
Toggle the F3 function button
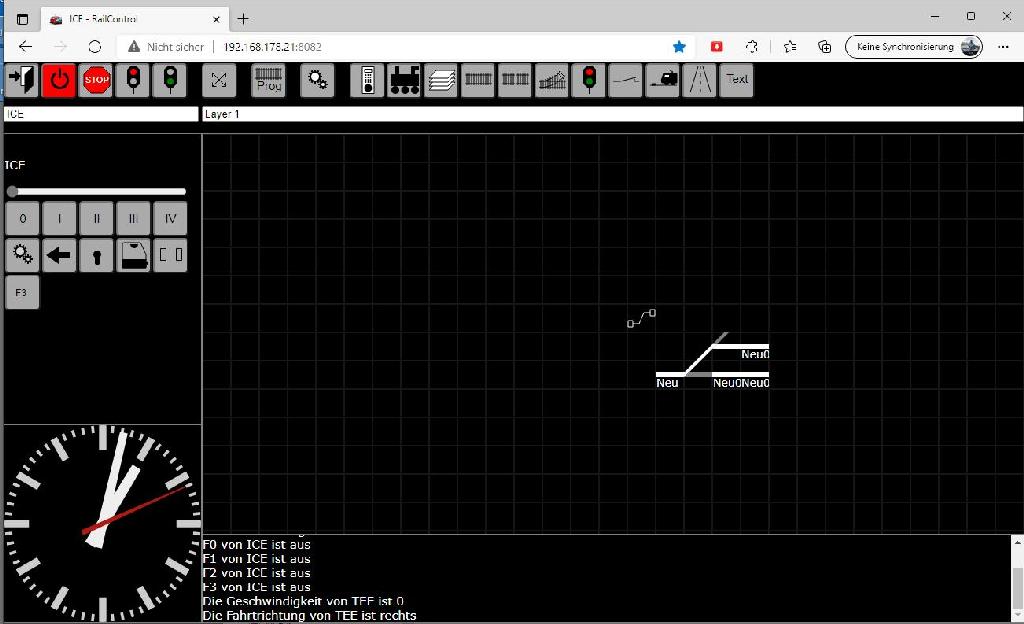click(x=22, y=293)
